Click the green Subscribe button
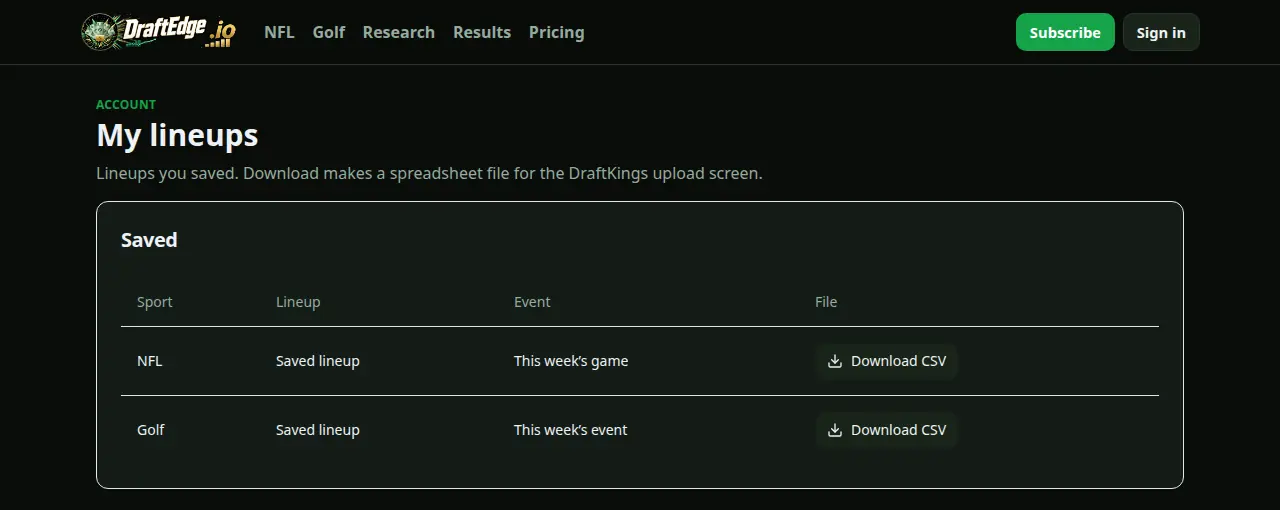1280x510 pixels. 1065,32
